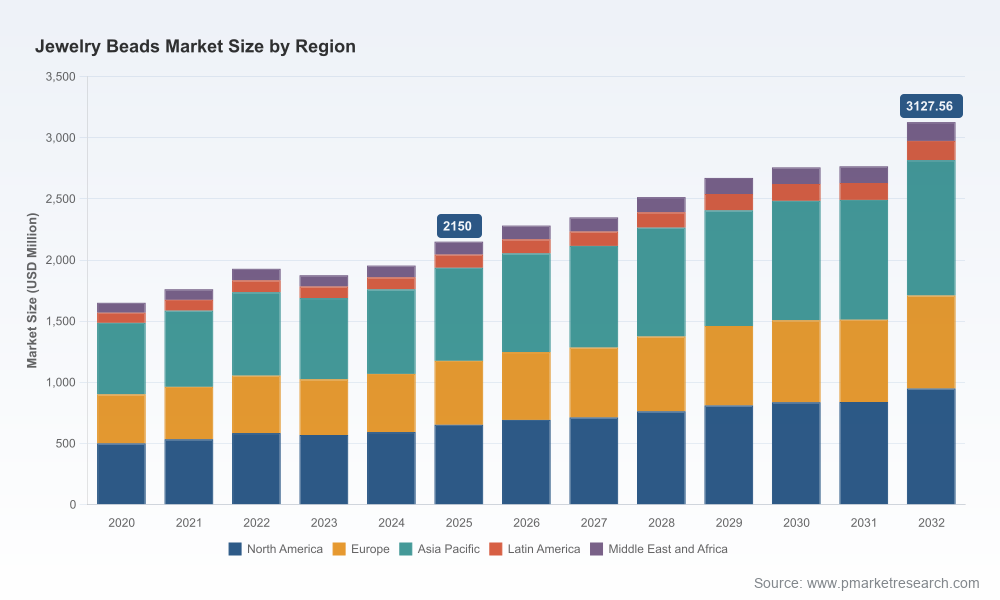Click the 2030 x-axis label

click(x=797, y=523)
